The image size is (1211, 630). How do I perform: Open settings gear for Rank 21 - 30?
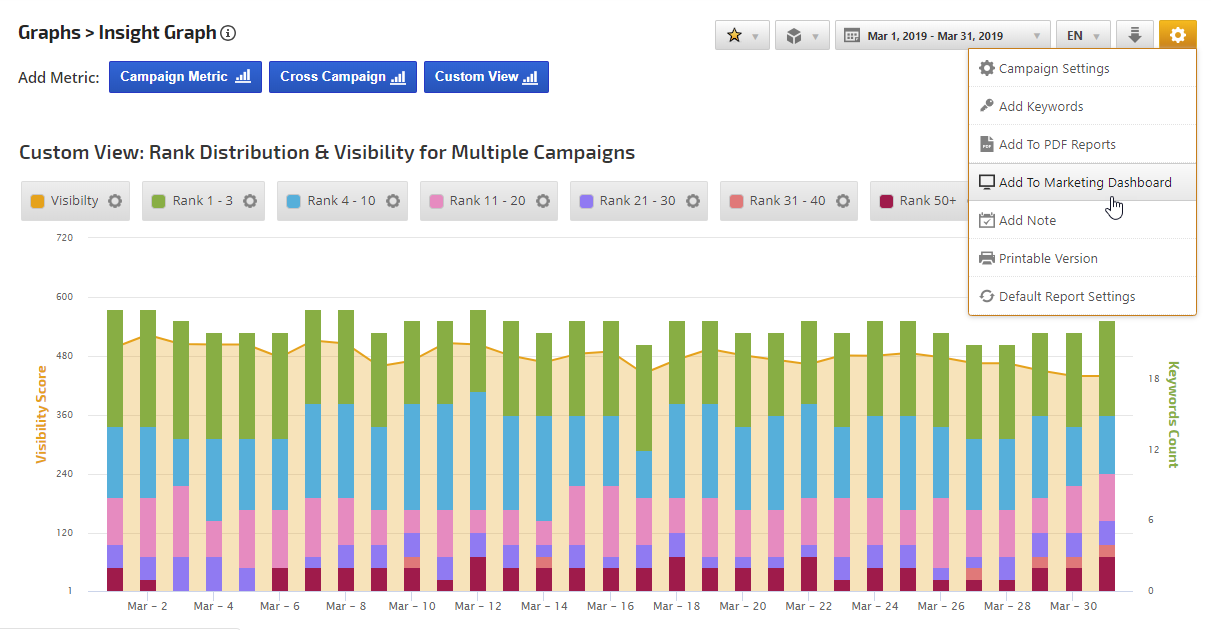point(692,201)
